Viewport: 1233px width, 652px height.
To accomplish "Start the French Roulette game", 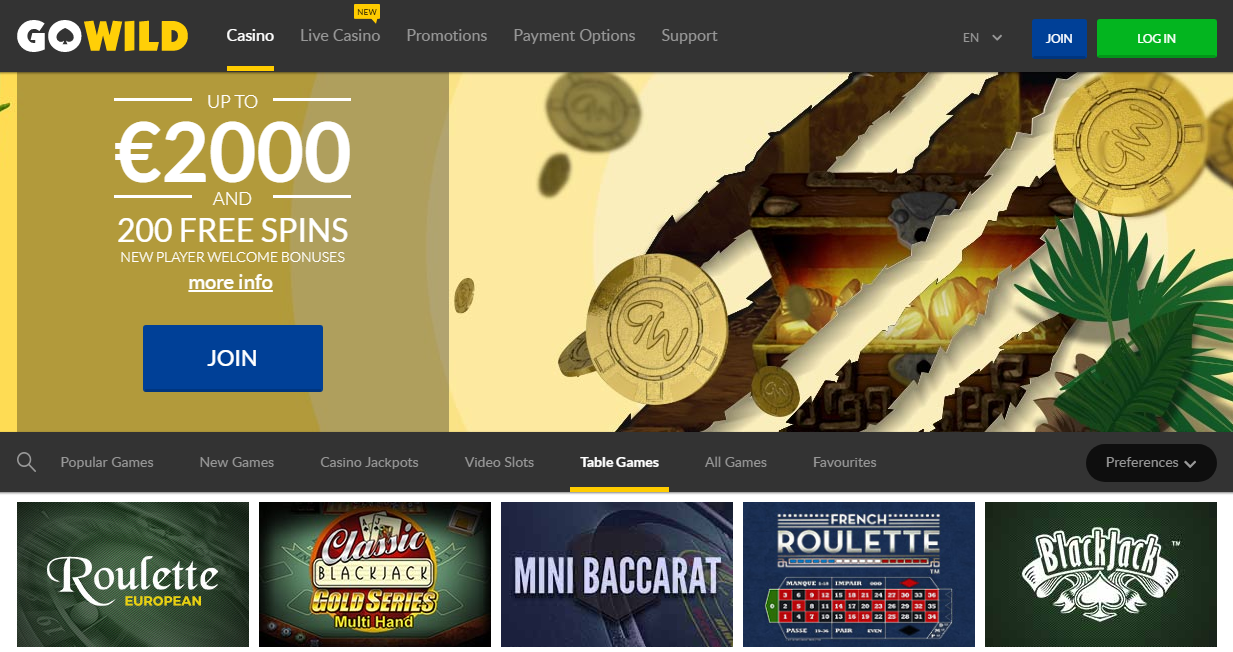I will pos(859,574).
